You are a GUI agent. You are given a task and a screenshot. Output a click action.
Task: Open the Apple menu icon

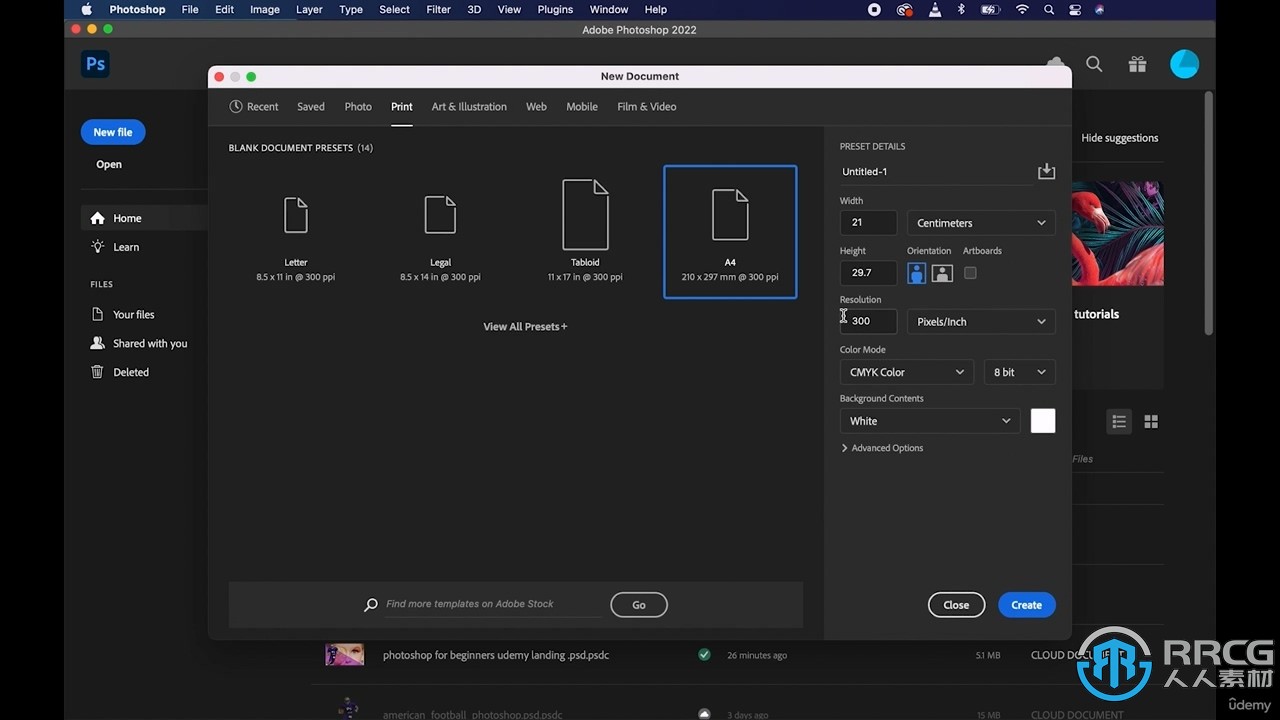coord(86,9)
